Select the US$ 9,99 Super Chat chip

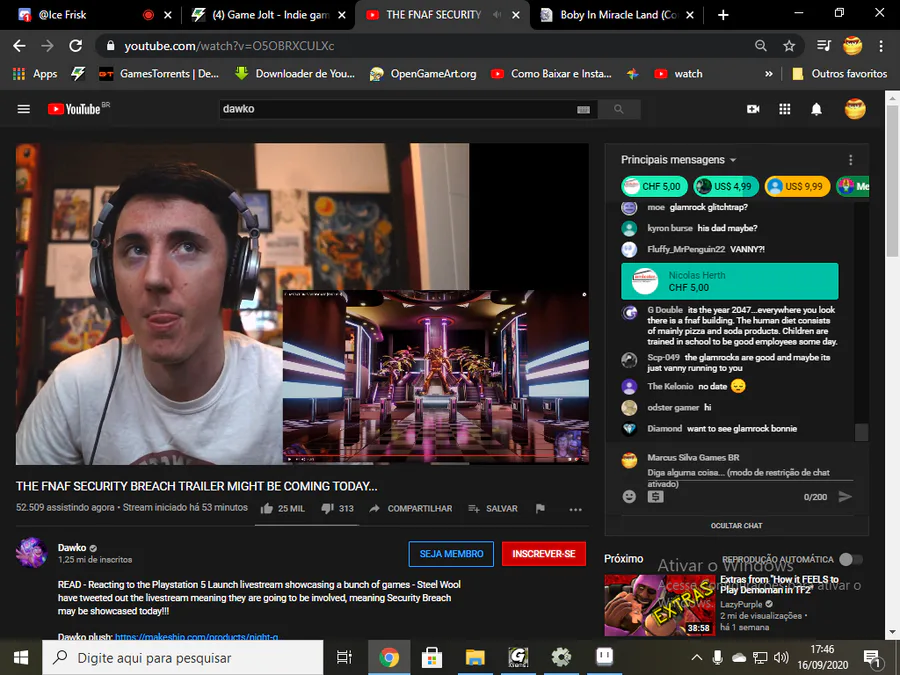tap(797, 187)
